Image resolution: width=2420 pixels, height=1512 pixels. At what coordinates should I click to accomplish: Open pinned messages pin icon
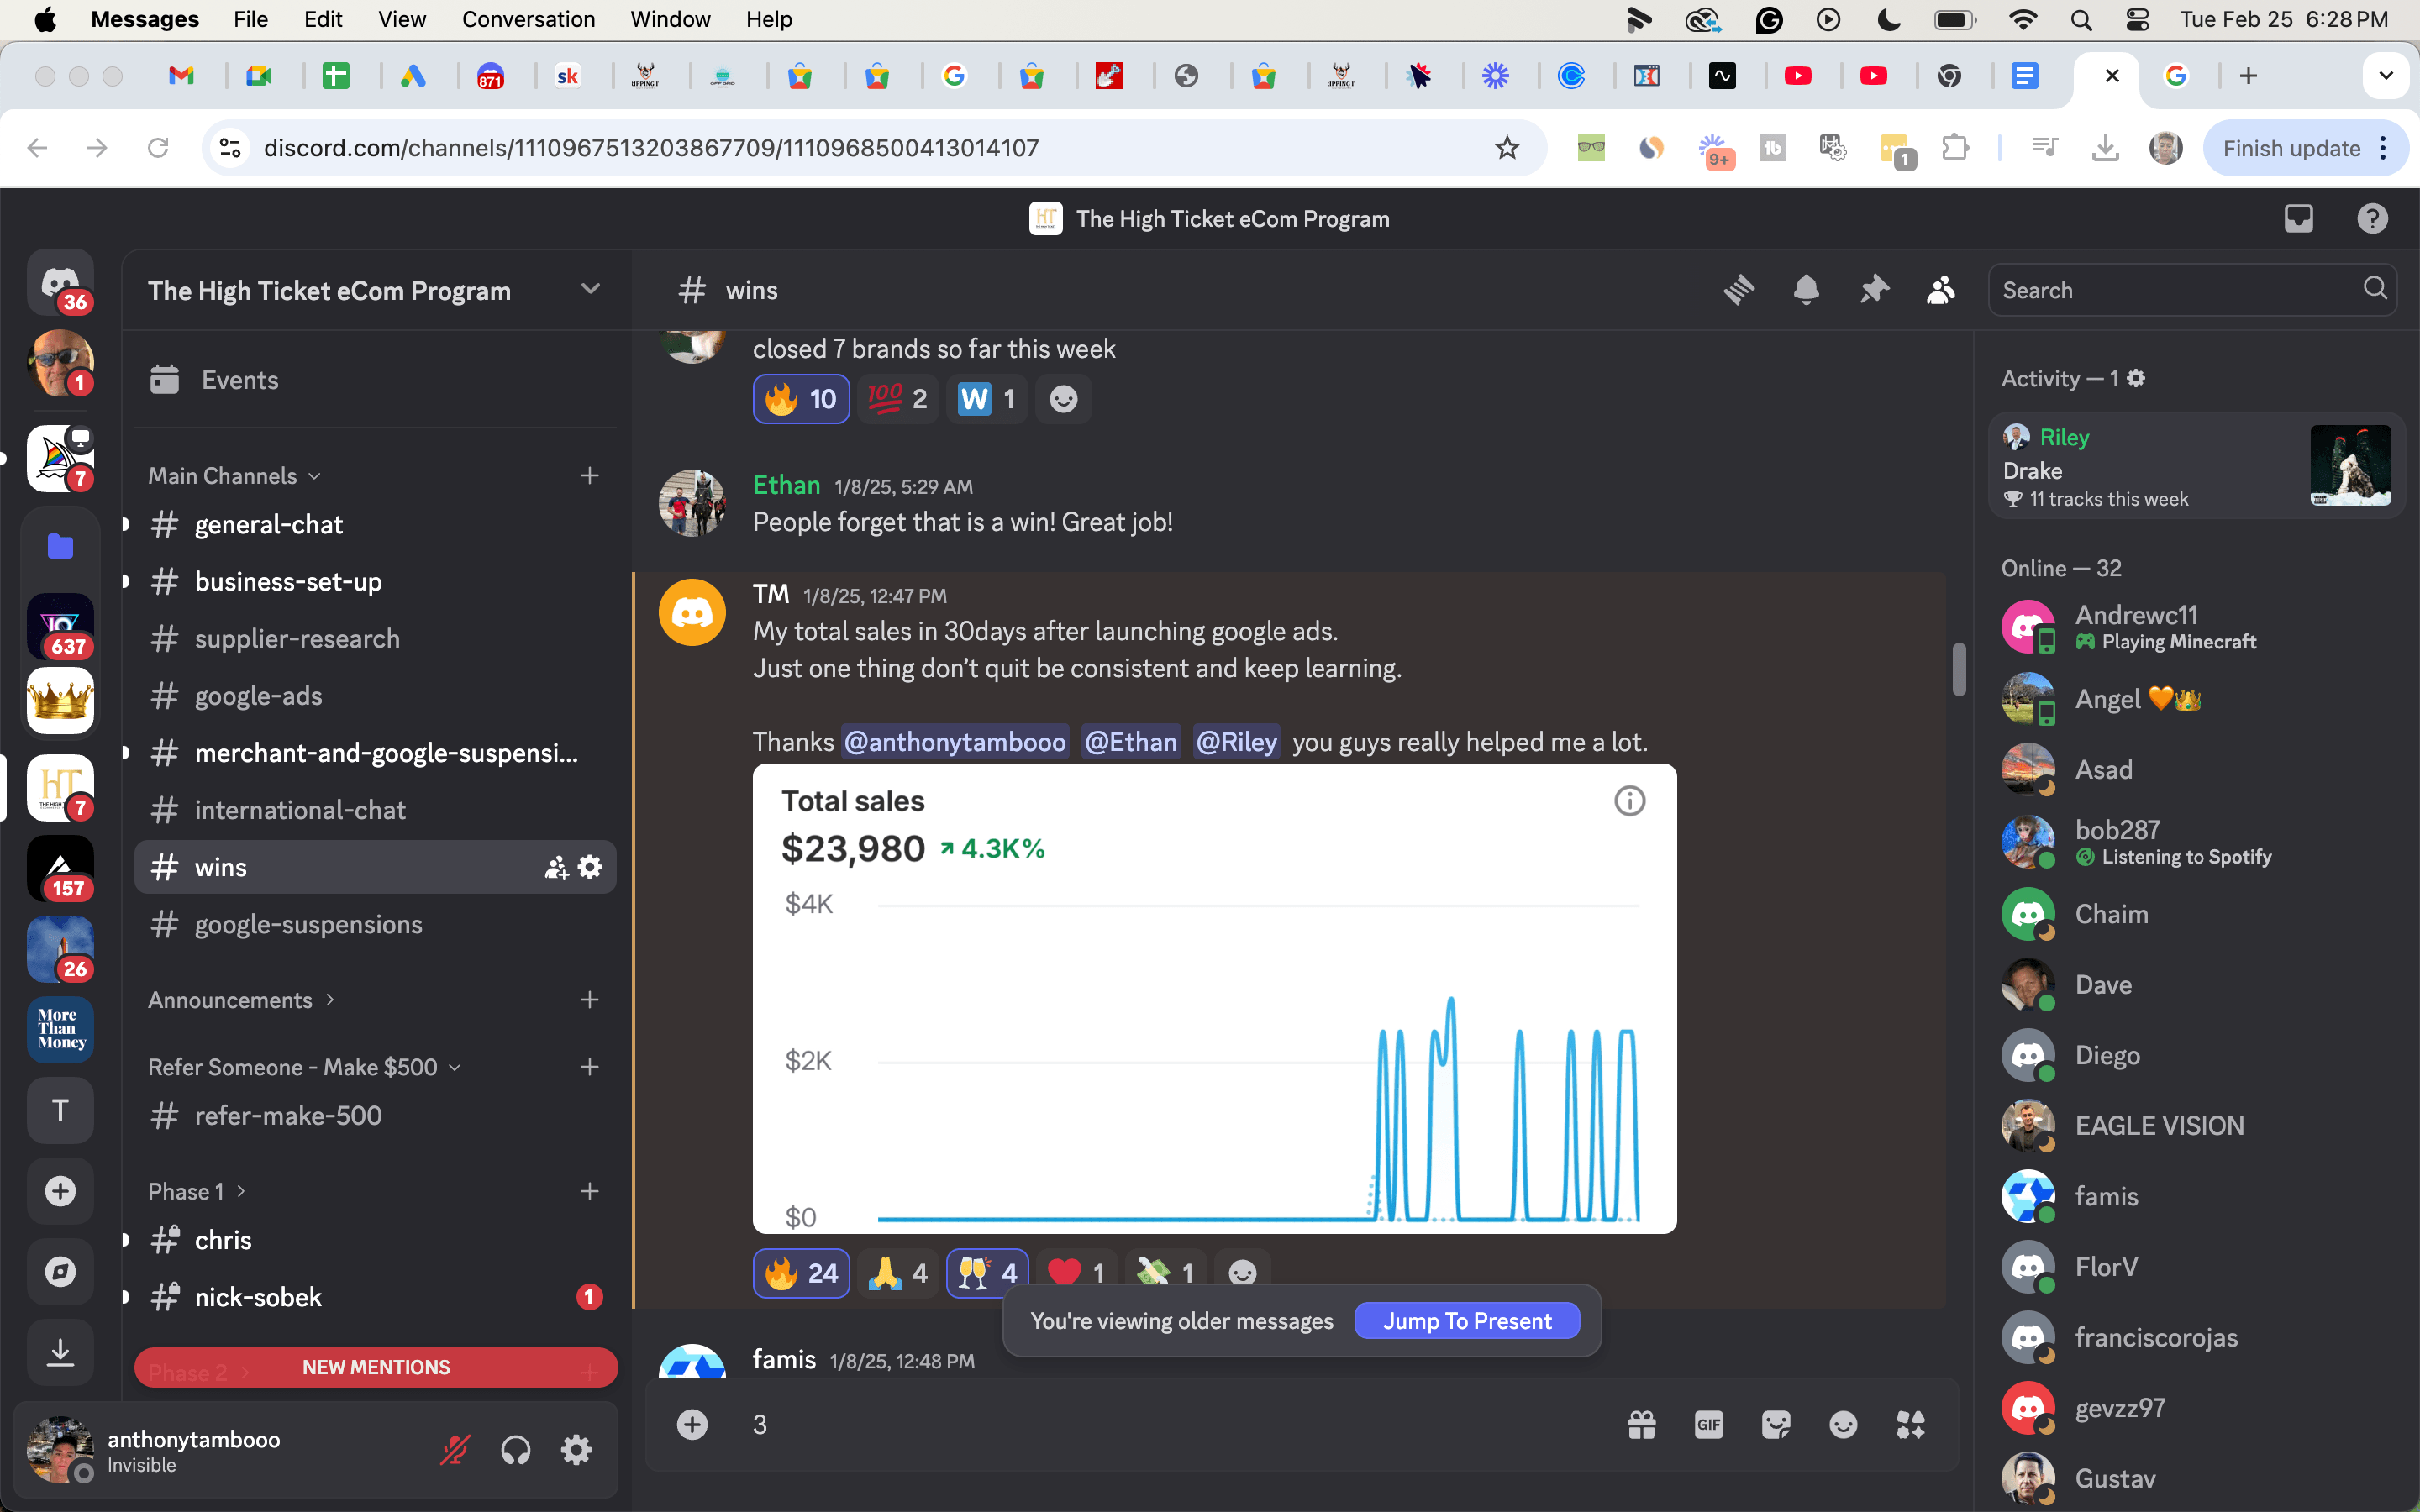(x=1873, y=290)
